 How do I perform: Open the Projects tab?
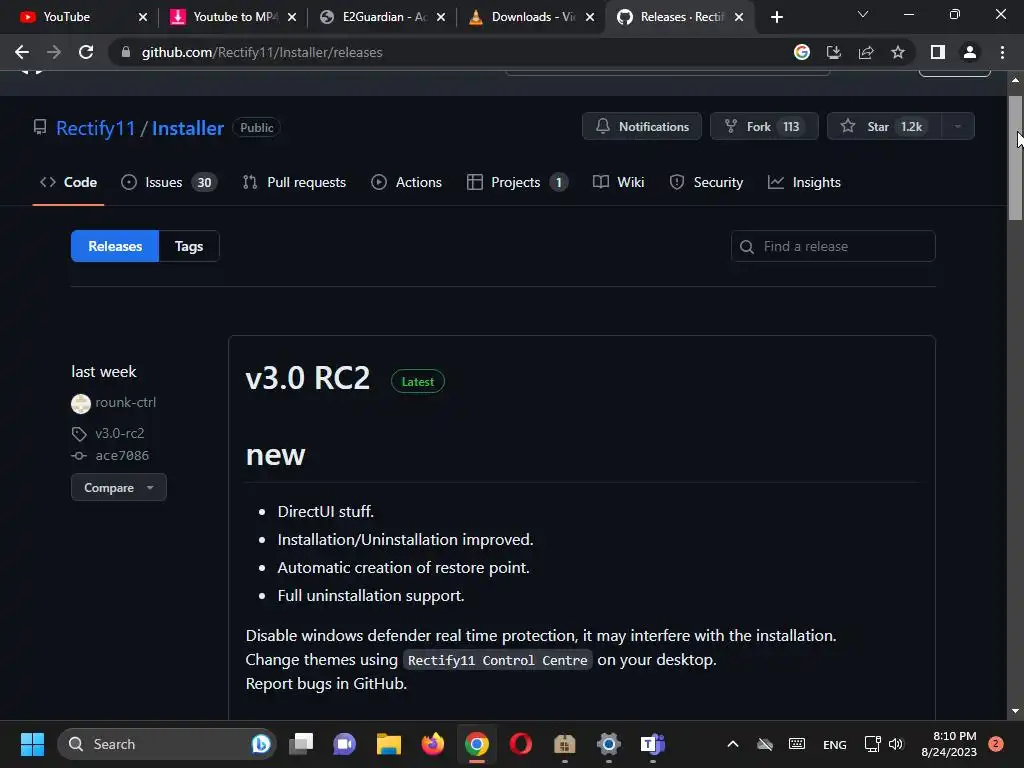[x=517, y=182]
